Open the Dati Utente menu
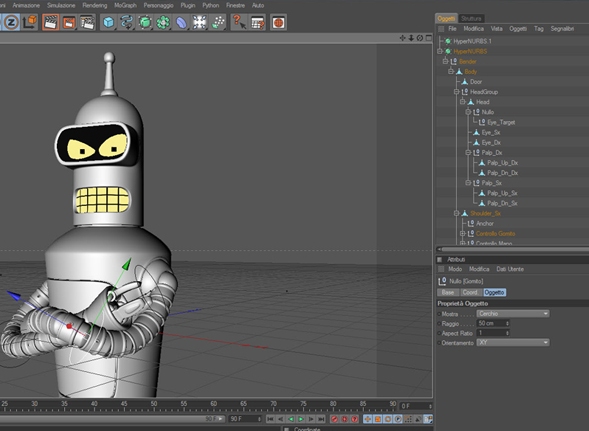Screen dimensions: 589x431 510,269
